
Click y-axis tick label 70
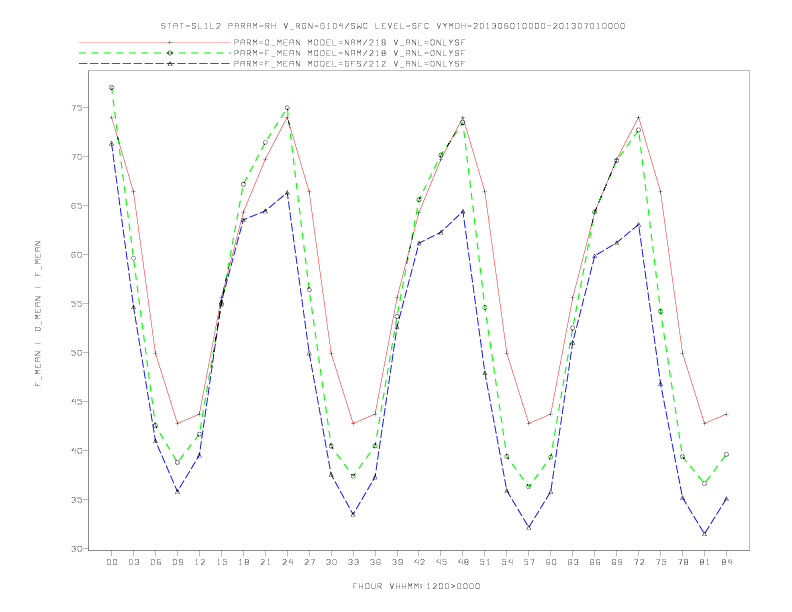[x=78, y=157]
